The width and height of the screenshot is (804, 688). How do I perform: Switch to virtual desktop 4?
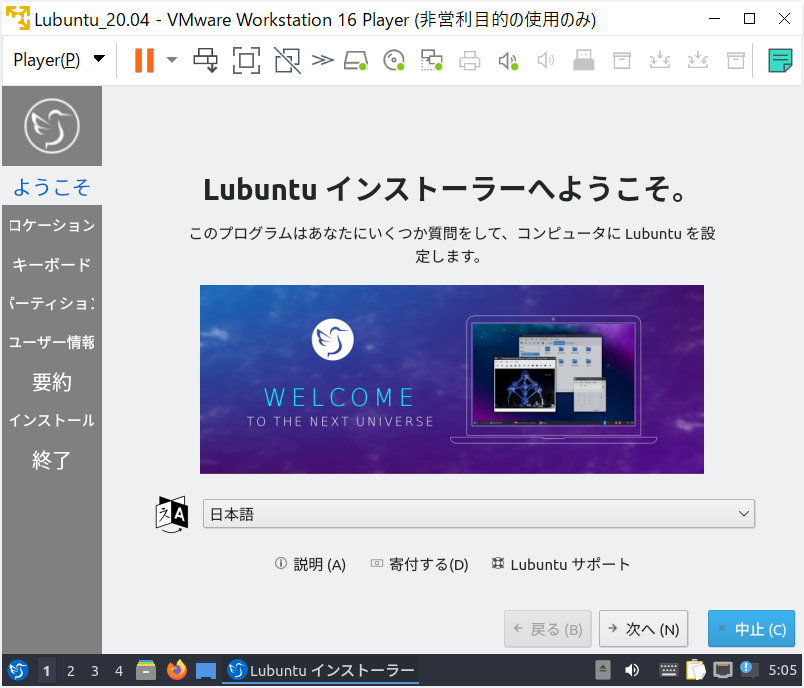[119, 671]
